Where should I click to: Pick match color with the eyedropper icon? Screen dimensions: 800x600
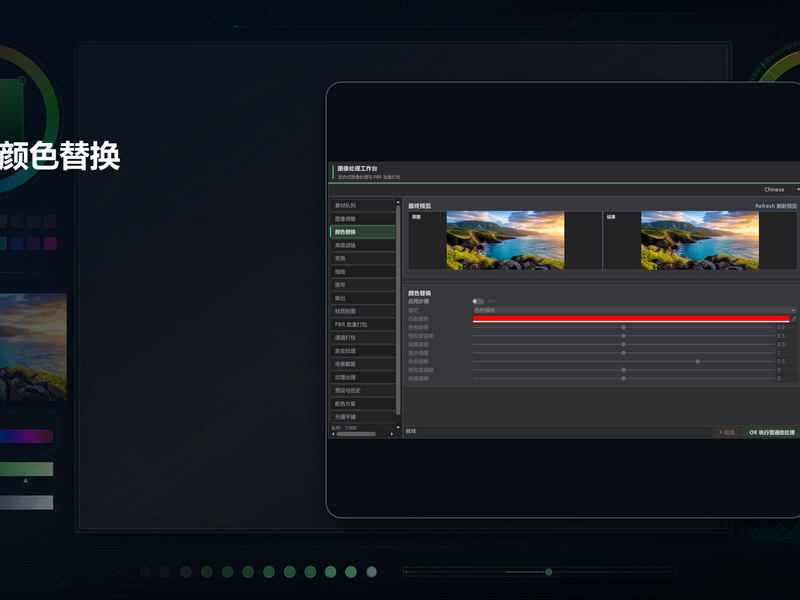pos(793,319)
